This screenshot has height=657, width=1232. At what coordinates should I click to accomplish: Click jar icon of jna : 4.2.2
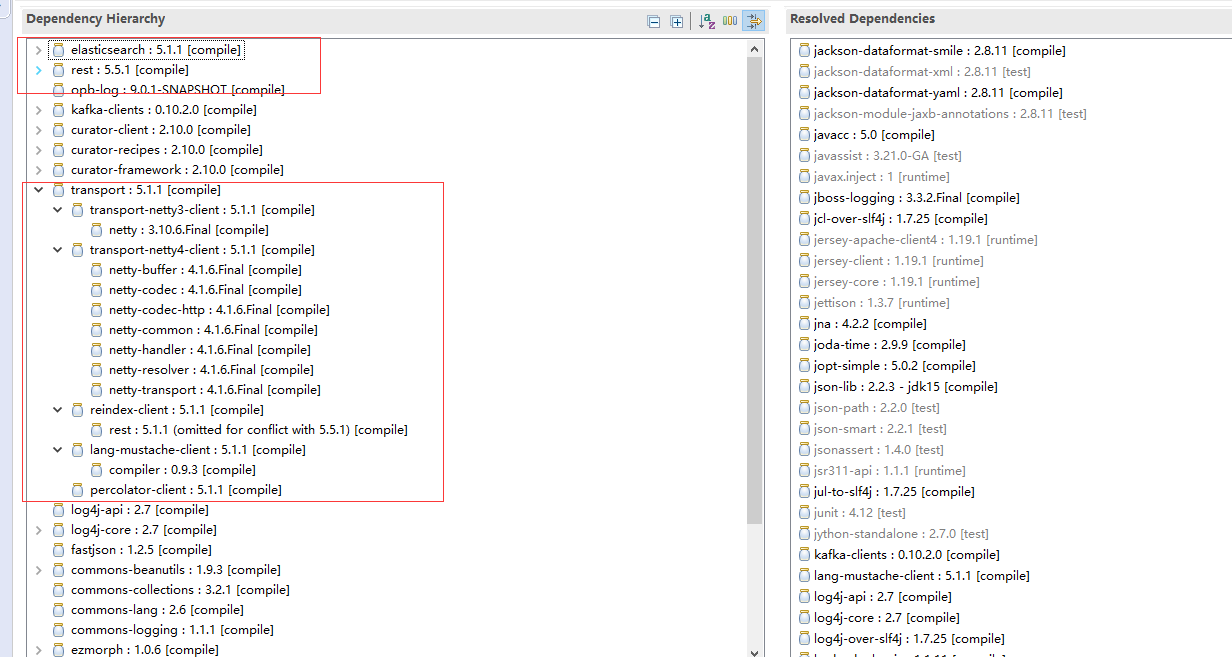tap(804, 324)
